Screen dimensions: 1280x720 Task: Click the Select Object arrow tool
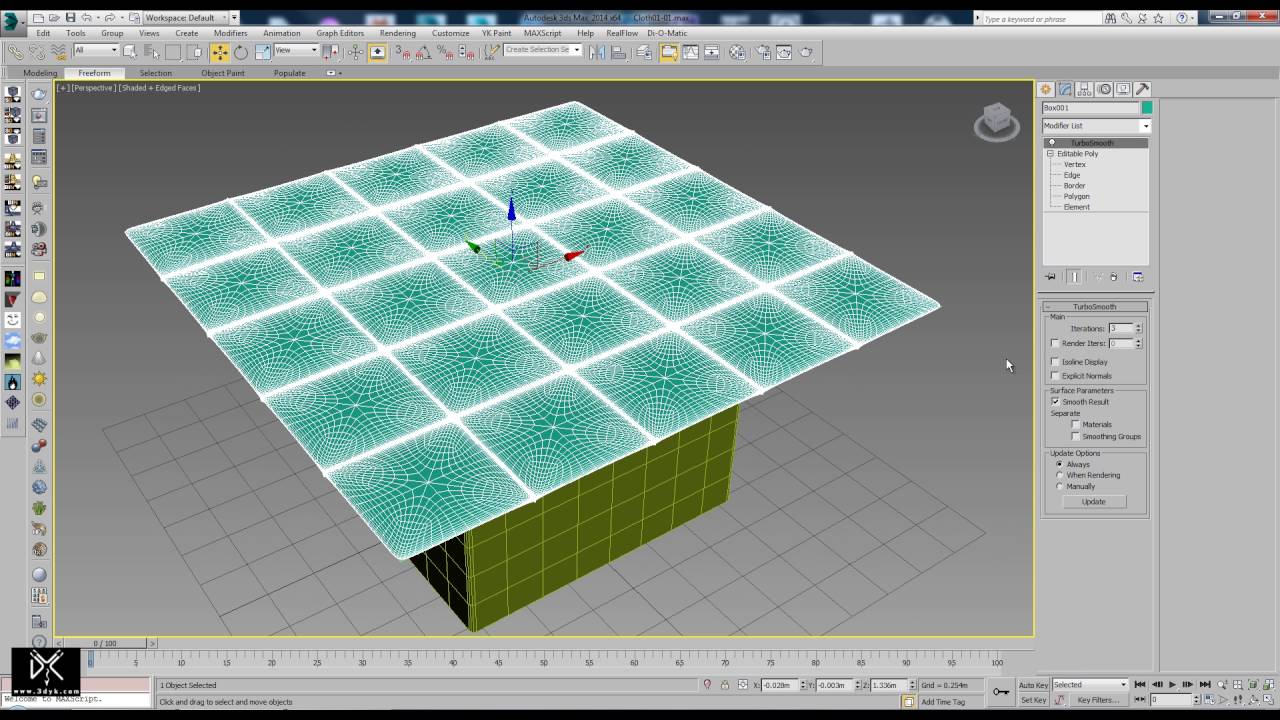coord(131,52)
